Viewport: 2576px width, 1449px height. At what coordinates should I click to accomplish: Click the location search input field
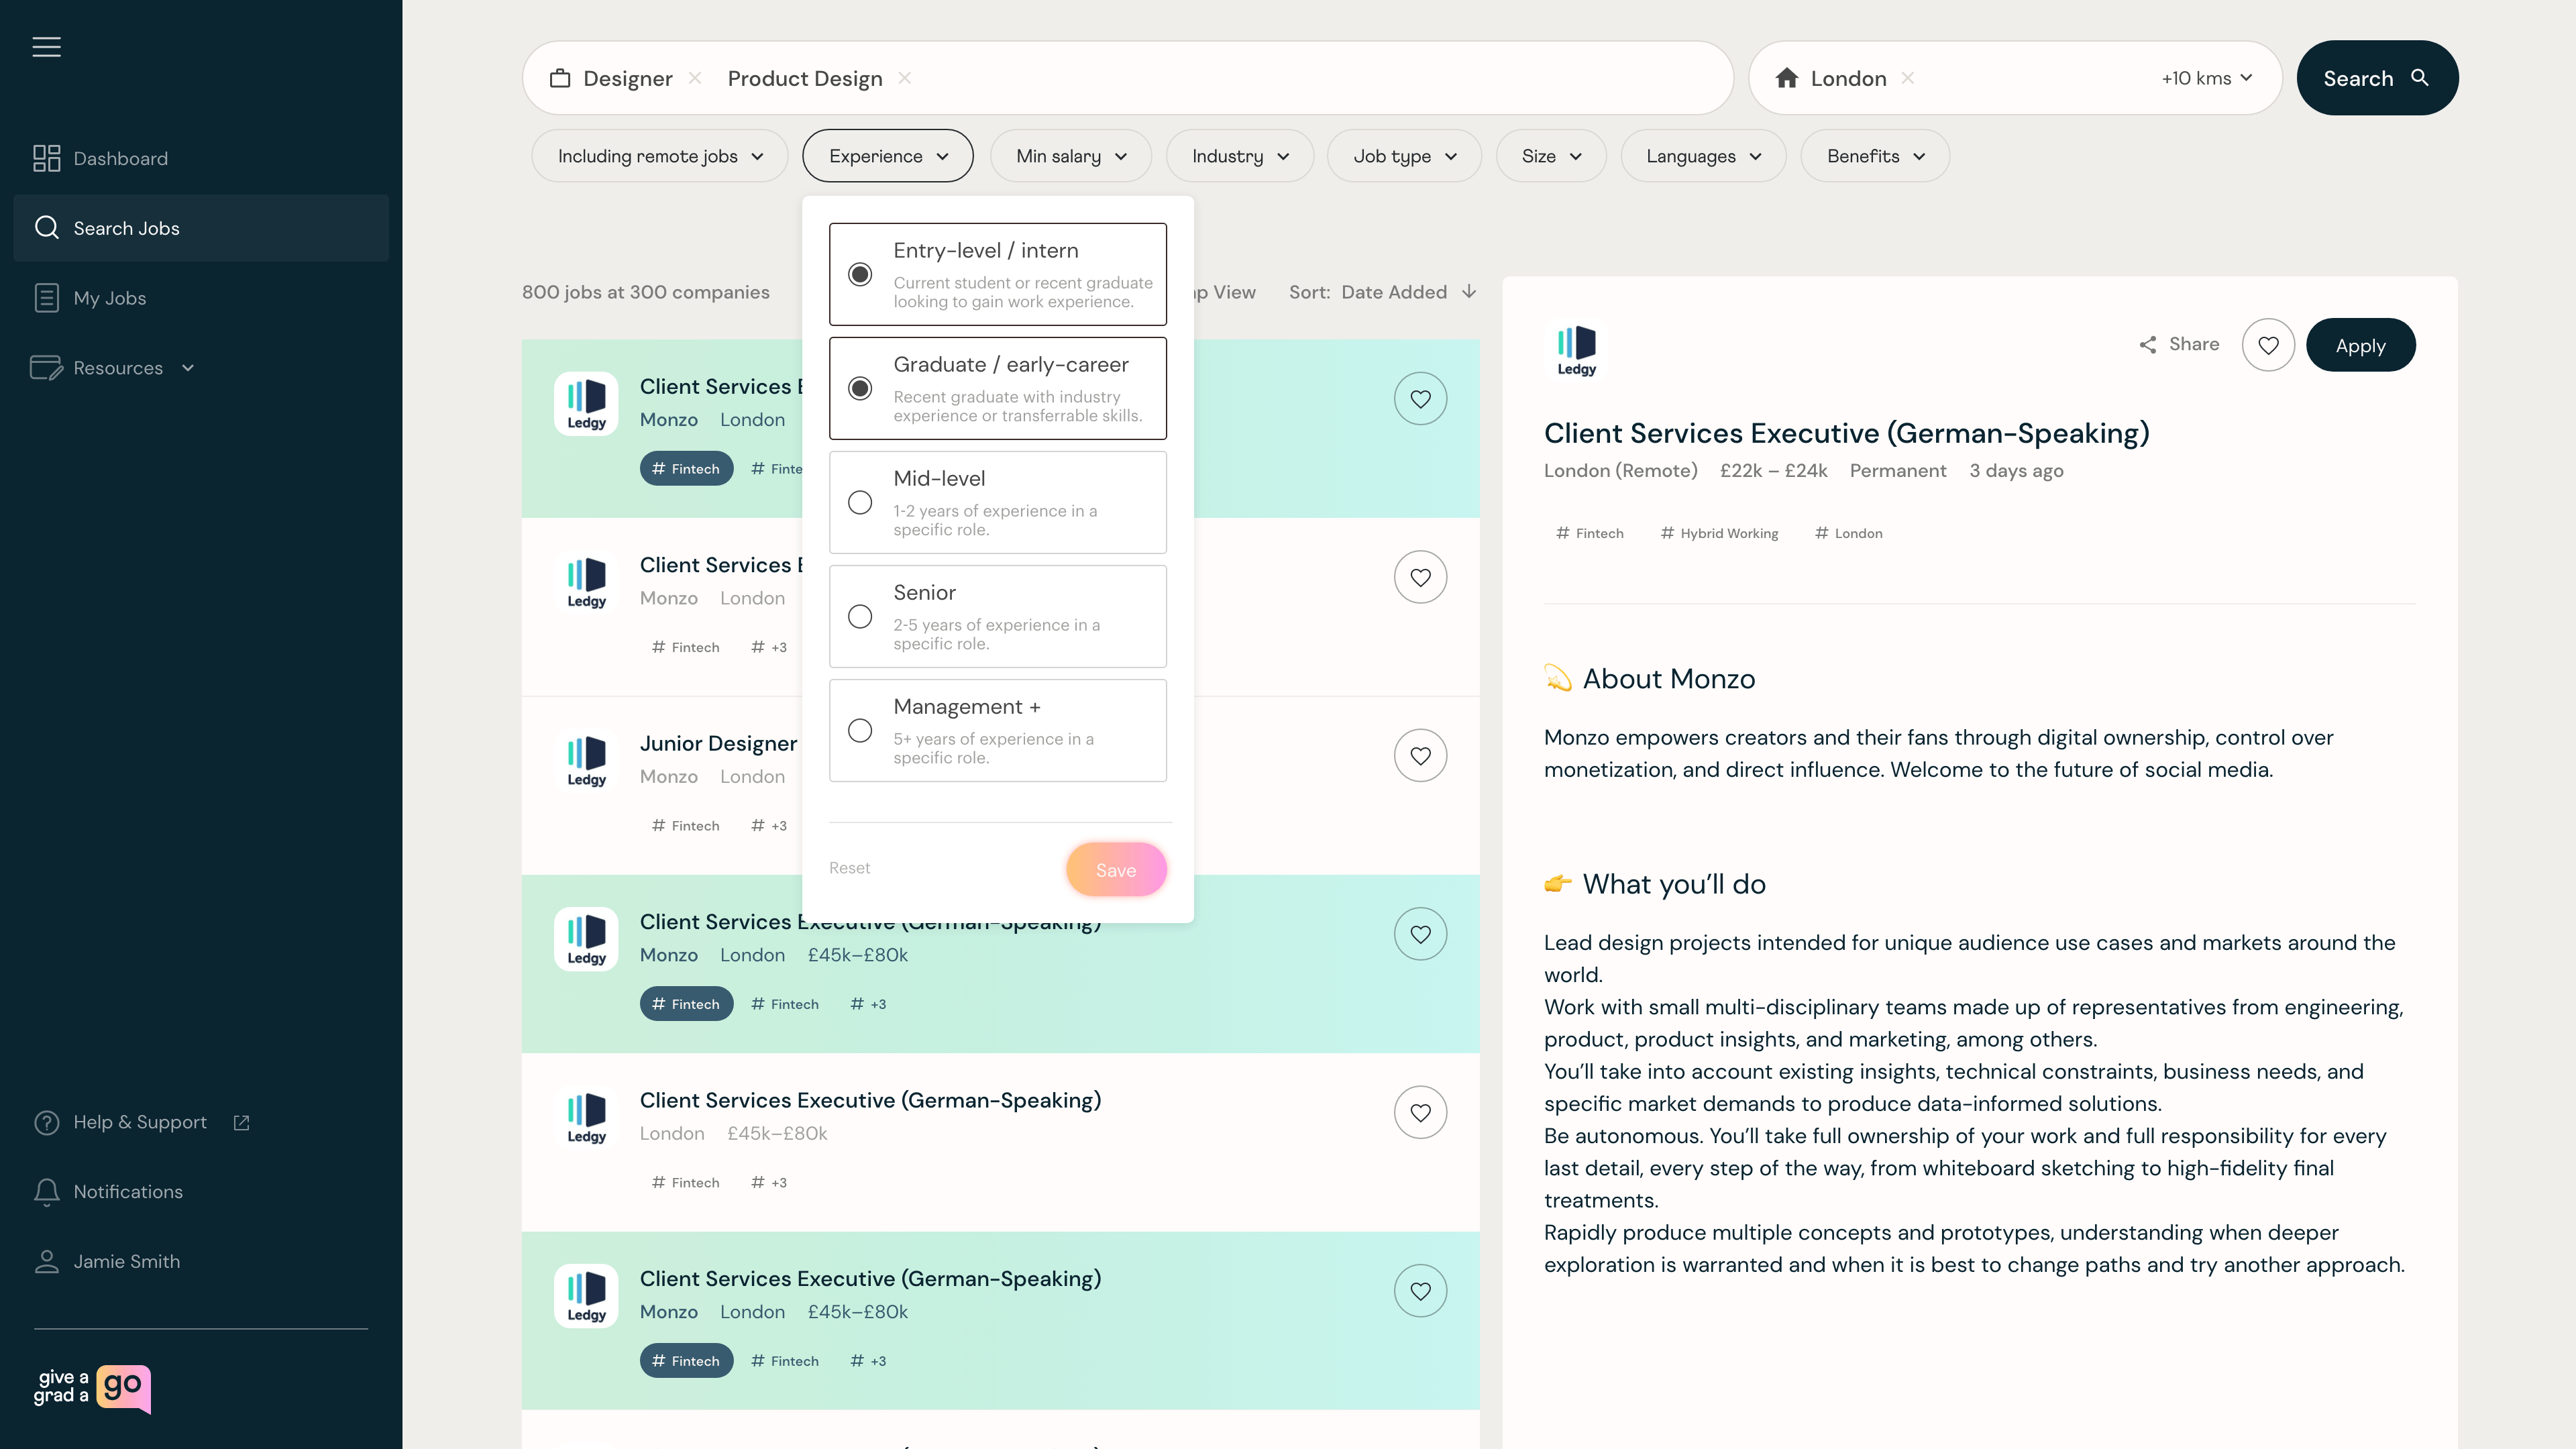pos(2015,78)
